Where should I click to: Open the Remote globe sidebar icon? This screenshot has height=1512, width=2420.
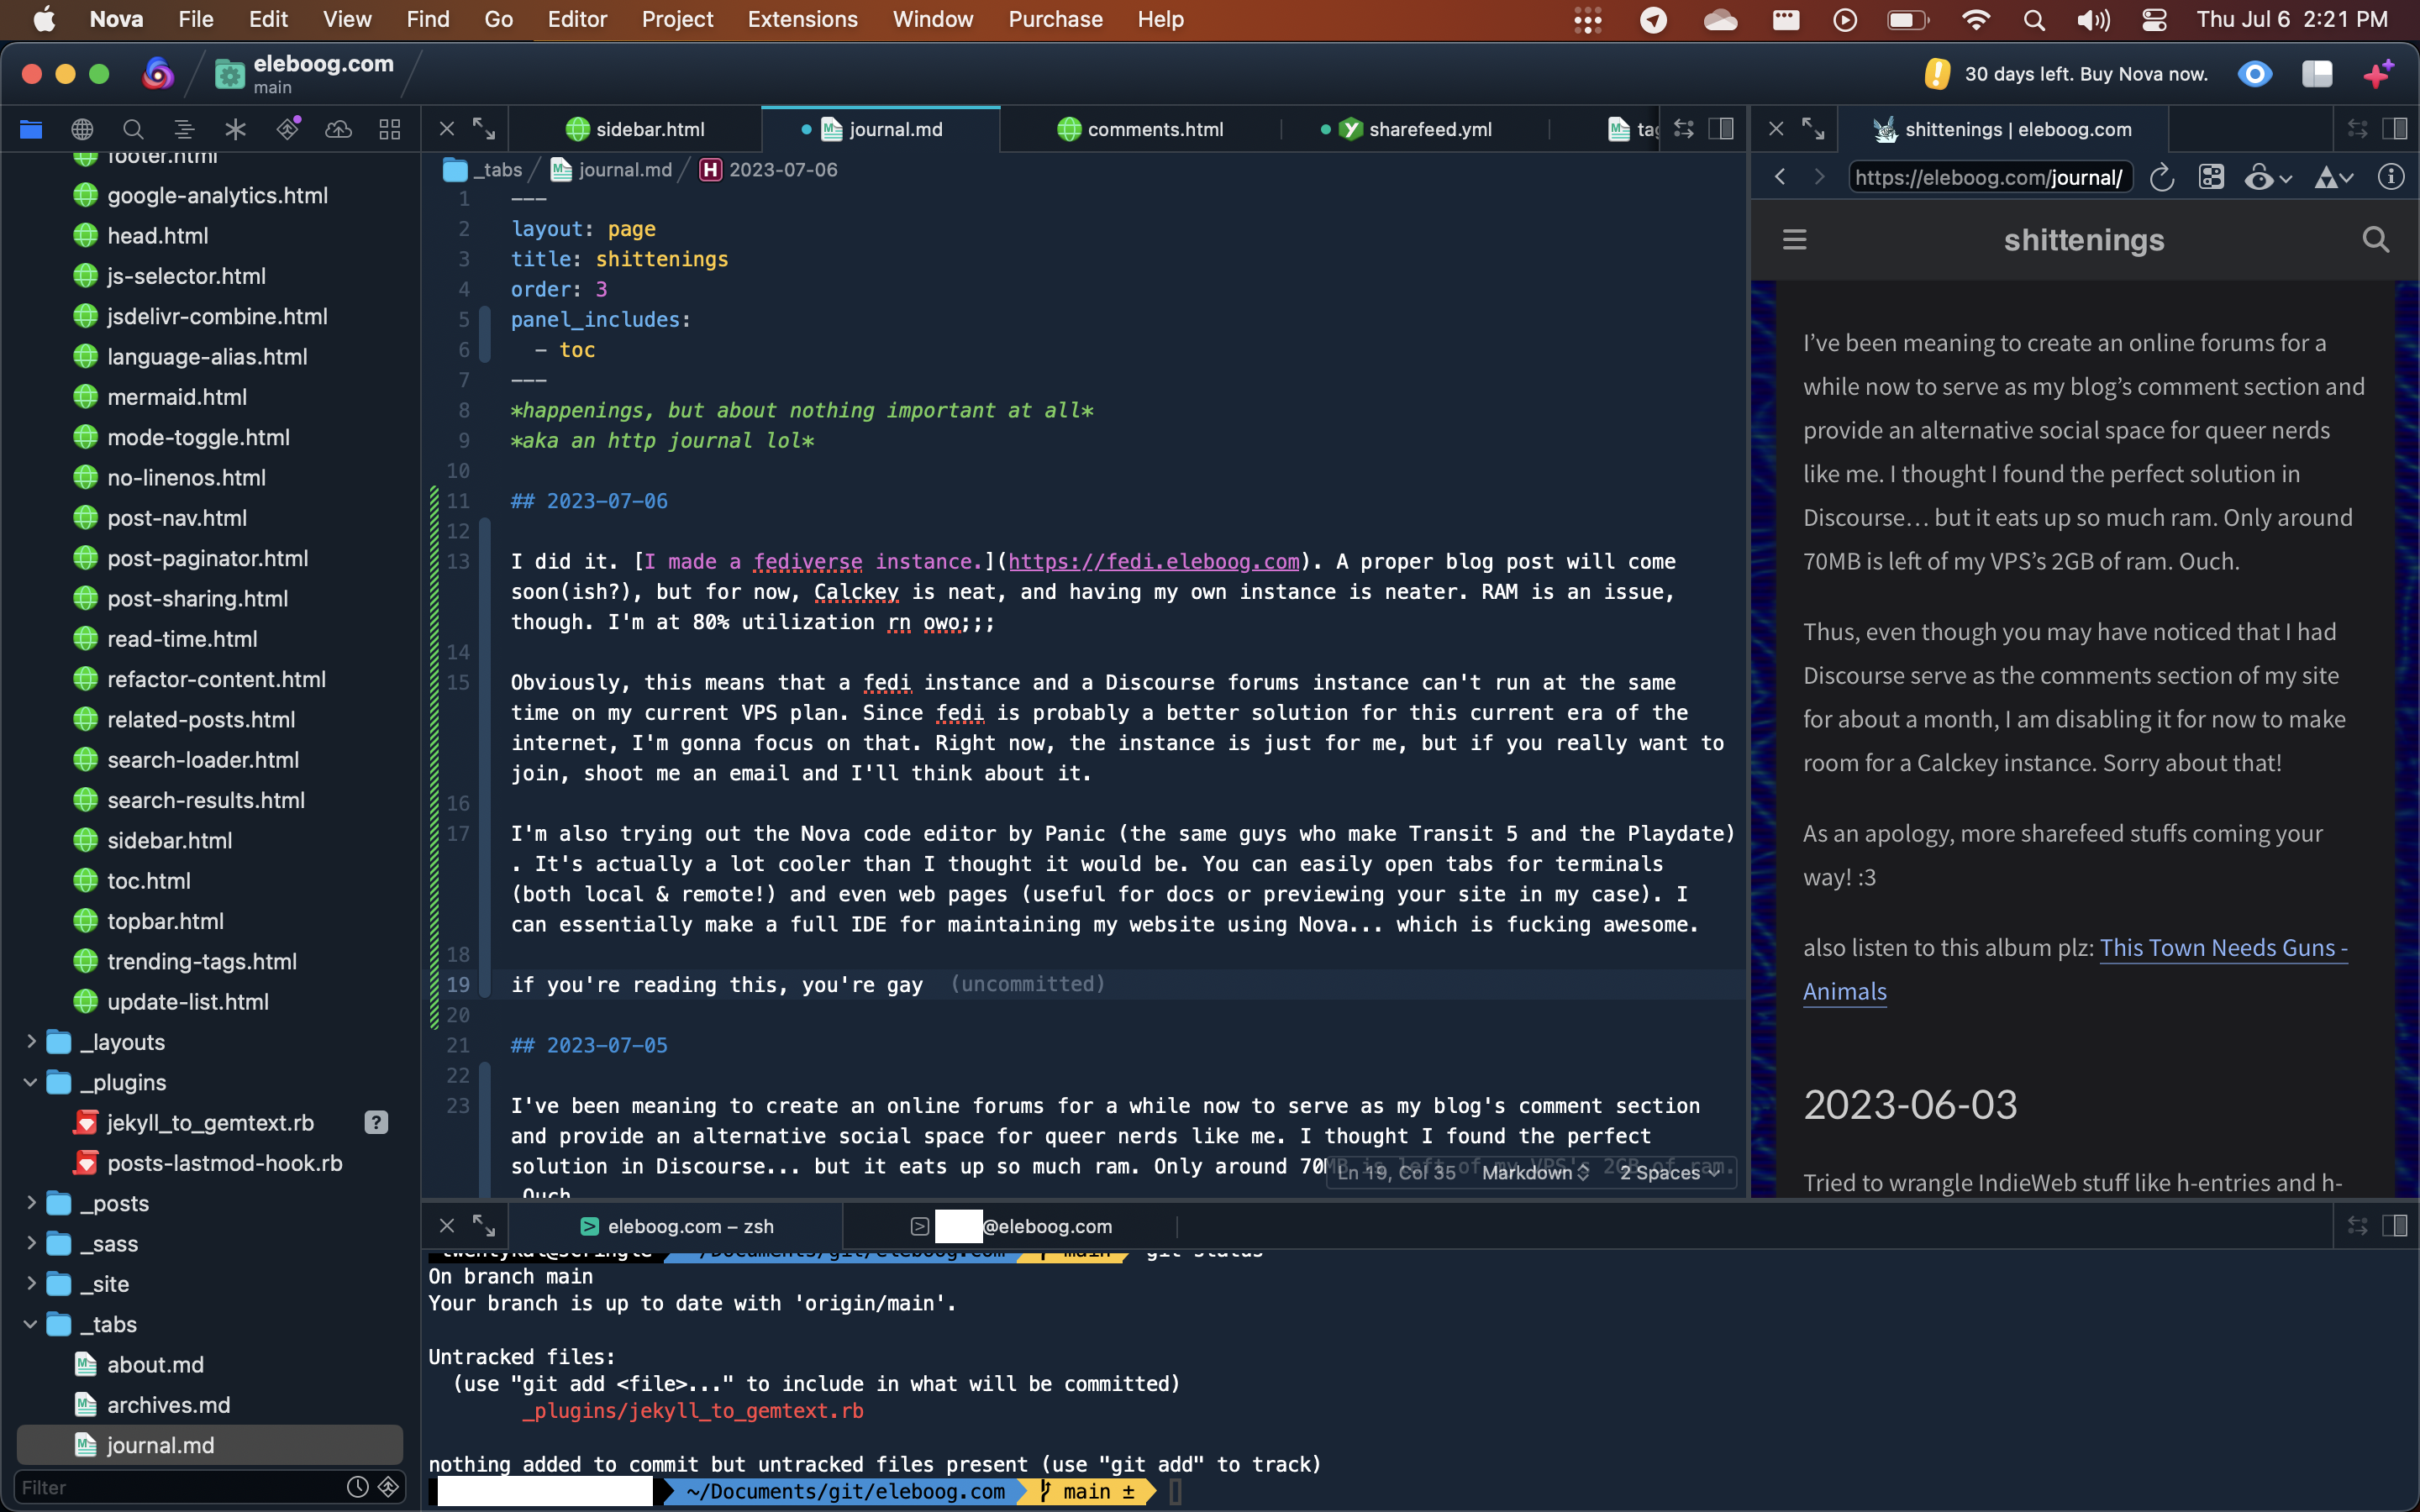82,129
